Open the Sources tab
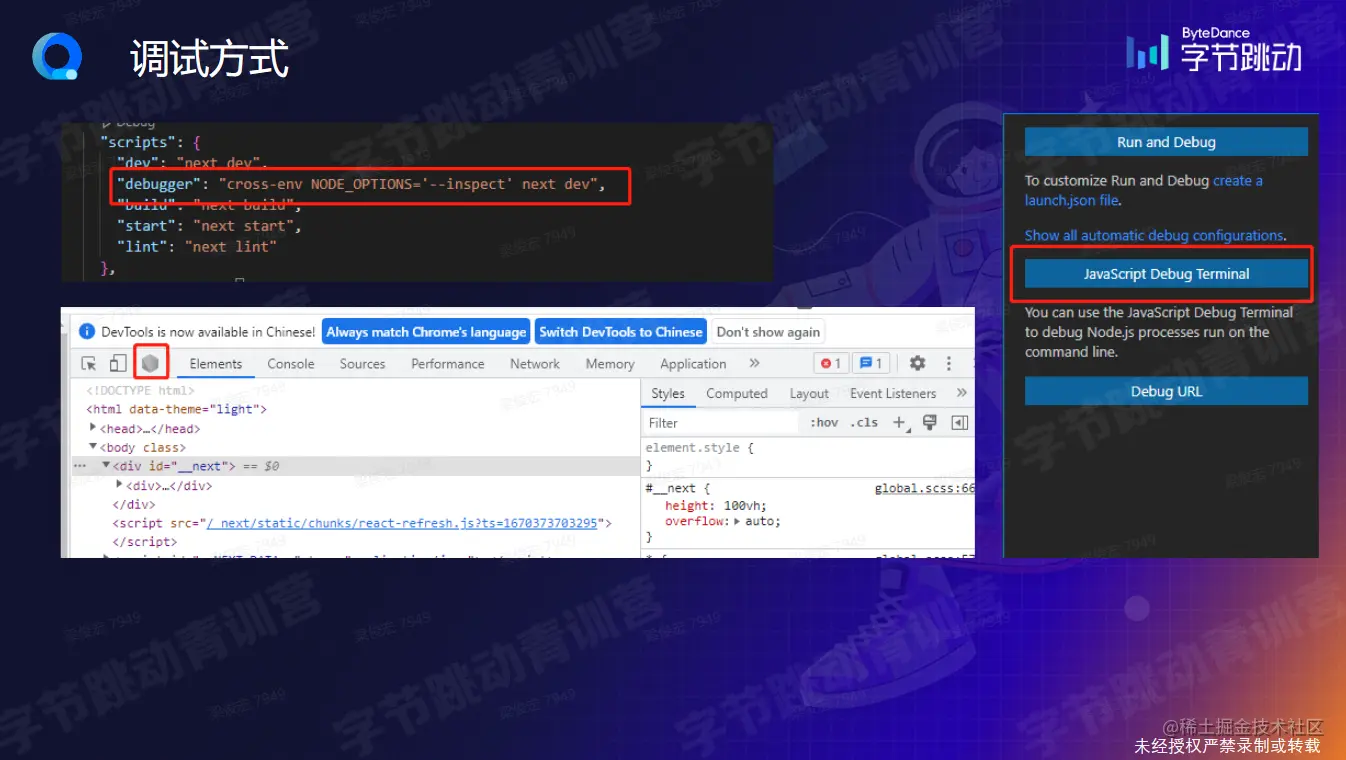1346x760 pixels. [362, 364]
